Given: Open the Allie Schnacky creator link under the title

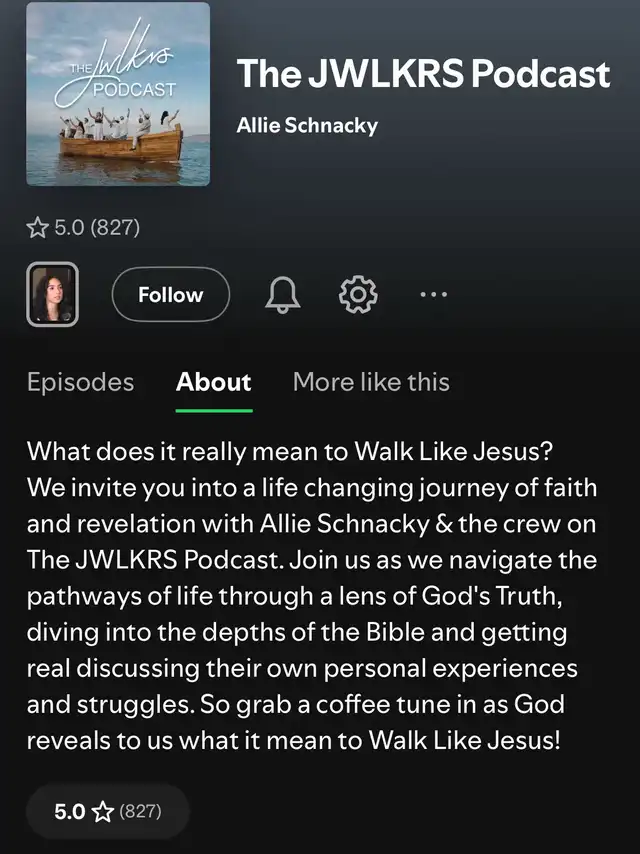Looking at the screenshot, I should pyautogui.click(x=306, y=125).
